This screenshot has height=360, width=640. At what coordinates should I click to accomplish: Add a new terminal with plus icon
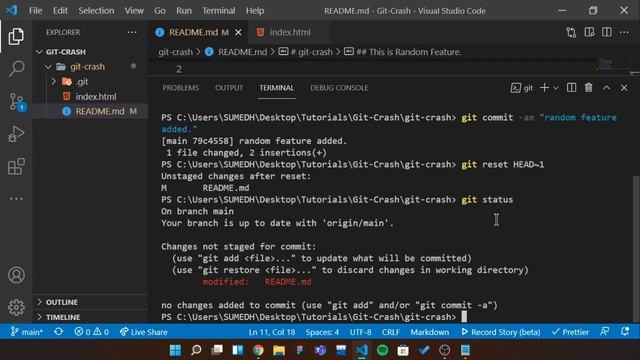pos(544,88)
